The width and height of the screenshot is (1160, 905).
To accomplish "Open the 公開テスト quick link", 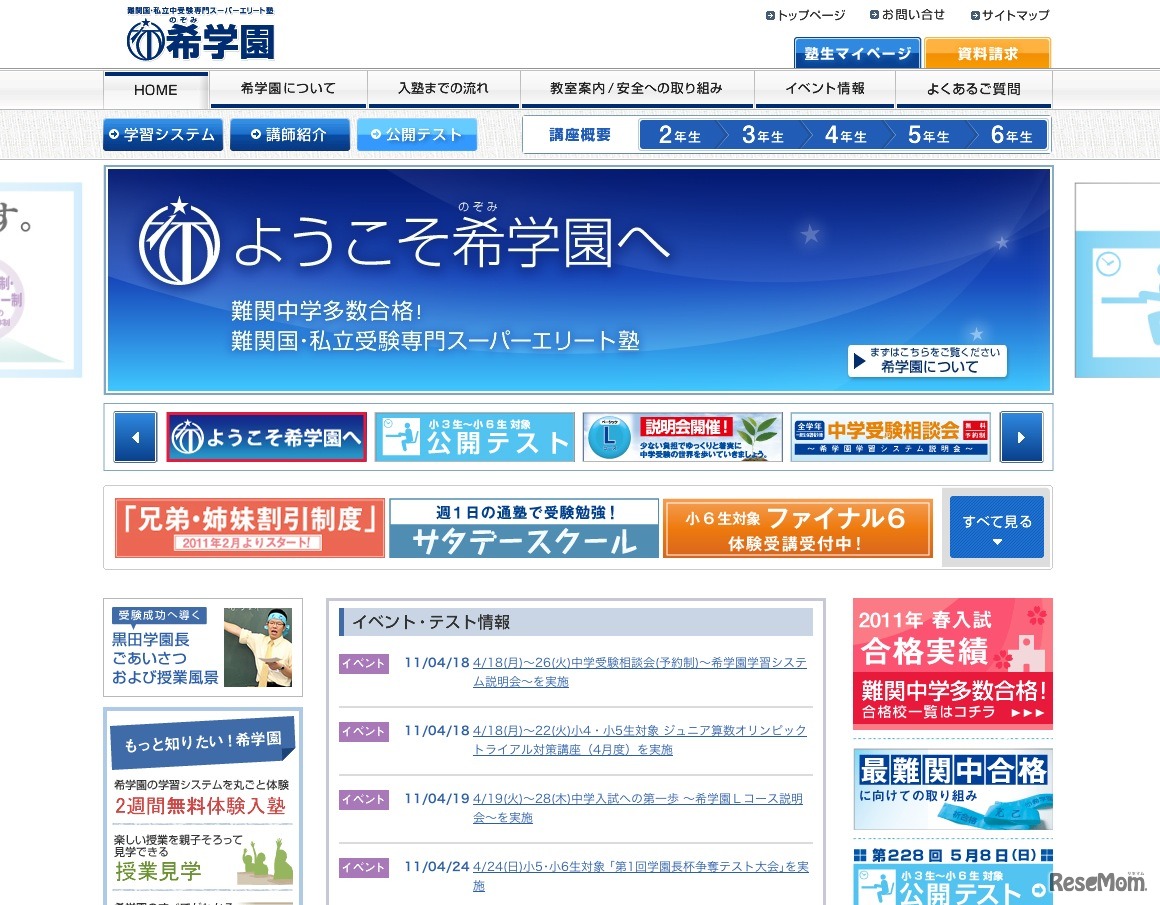I will point(416,134).
